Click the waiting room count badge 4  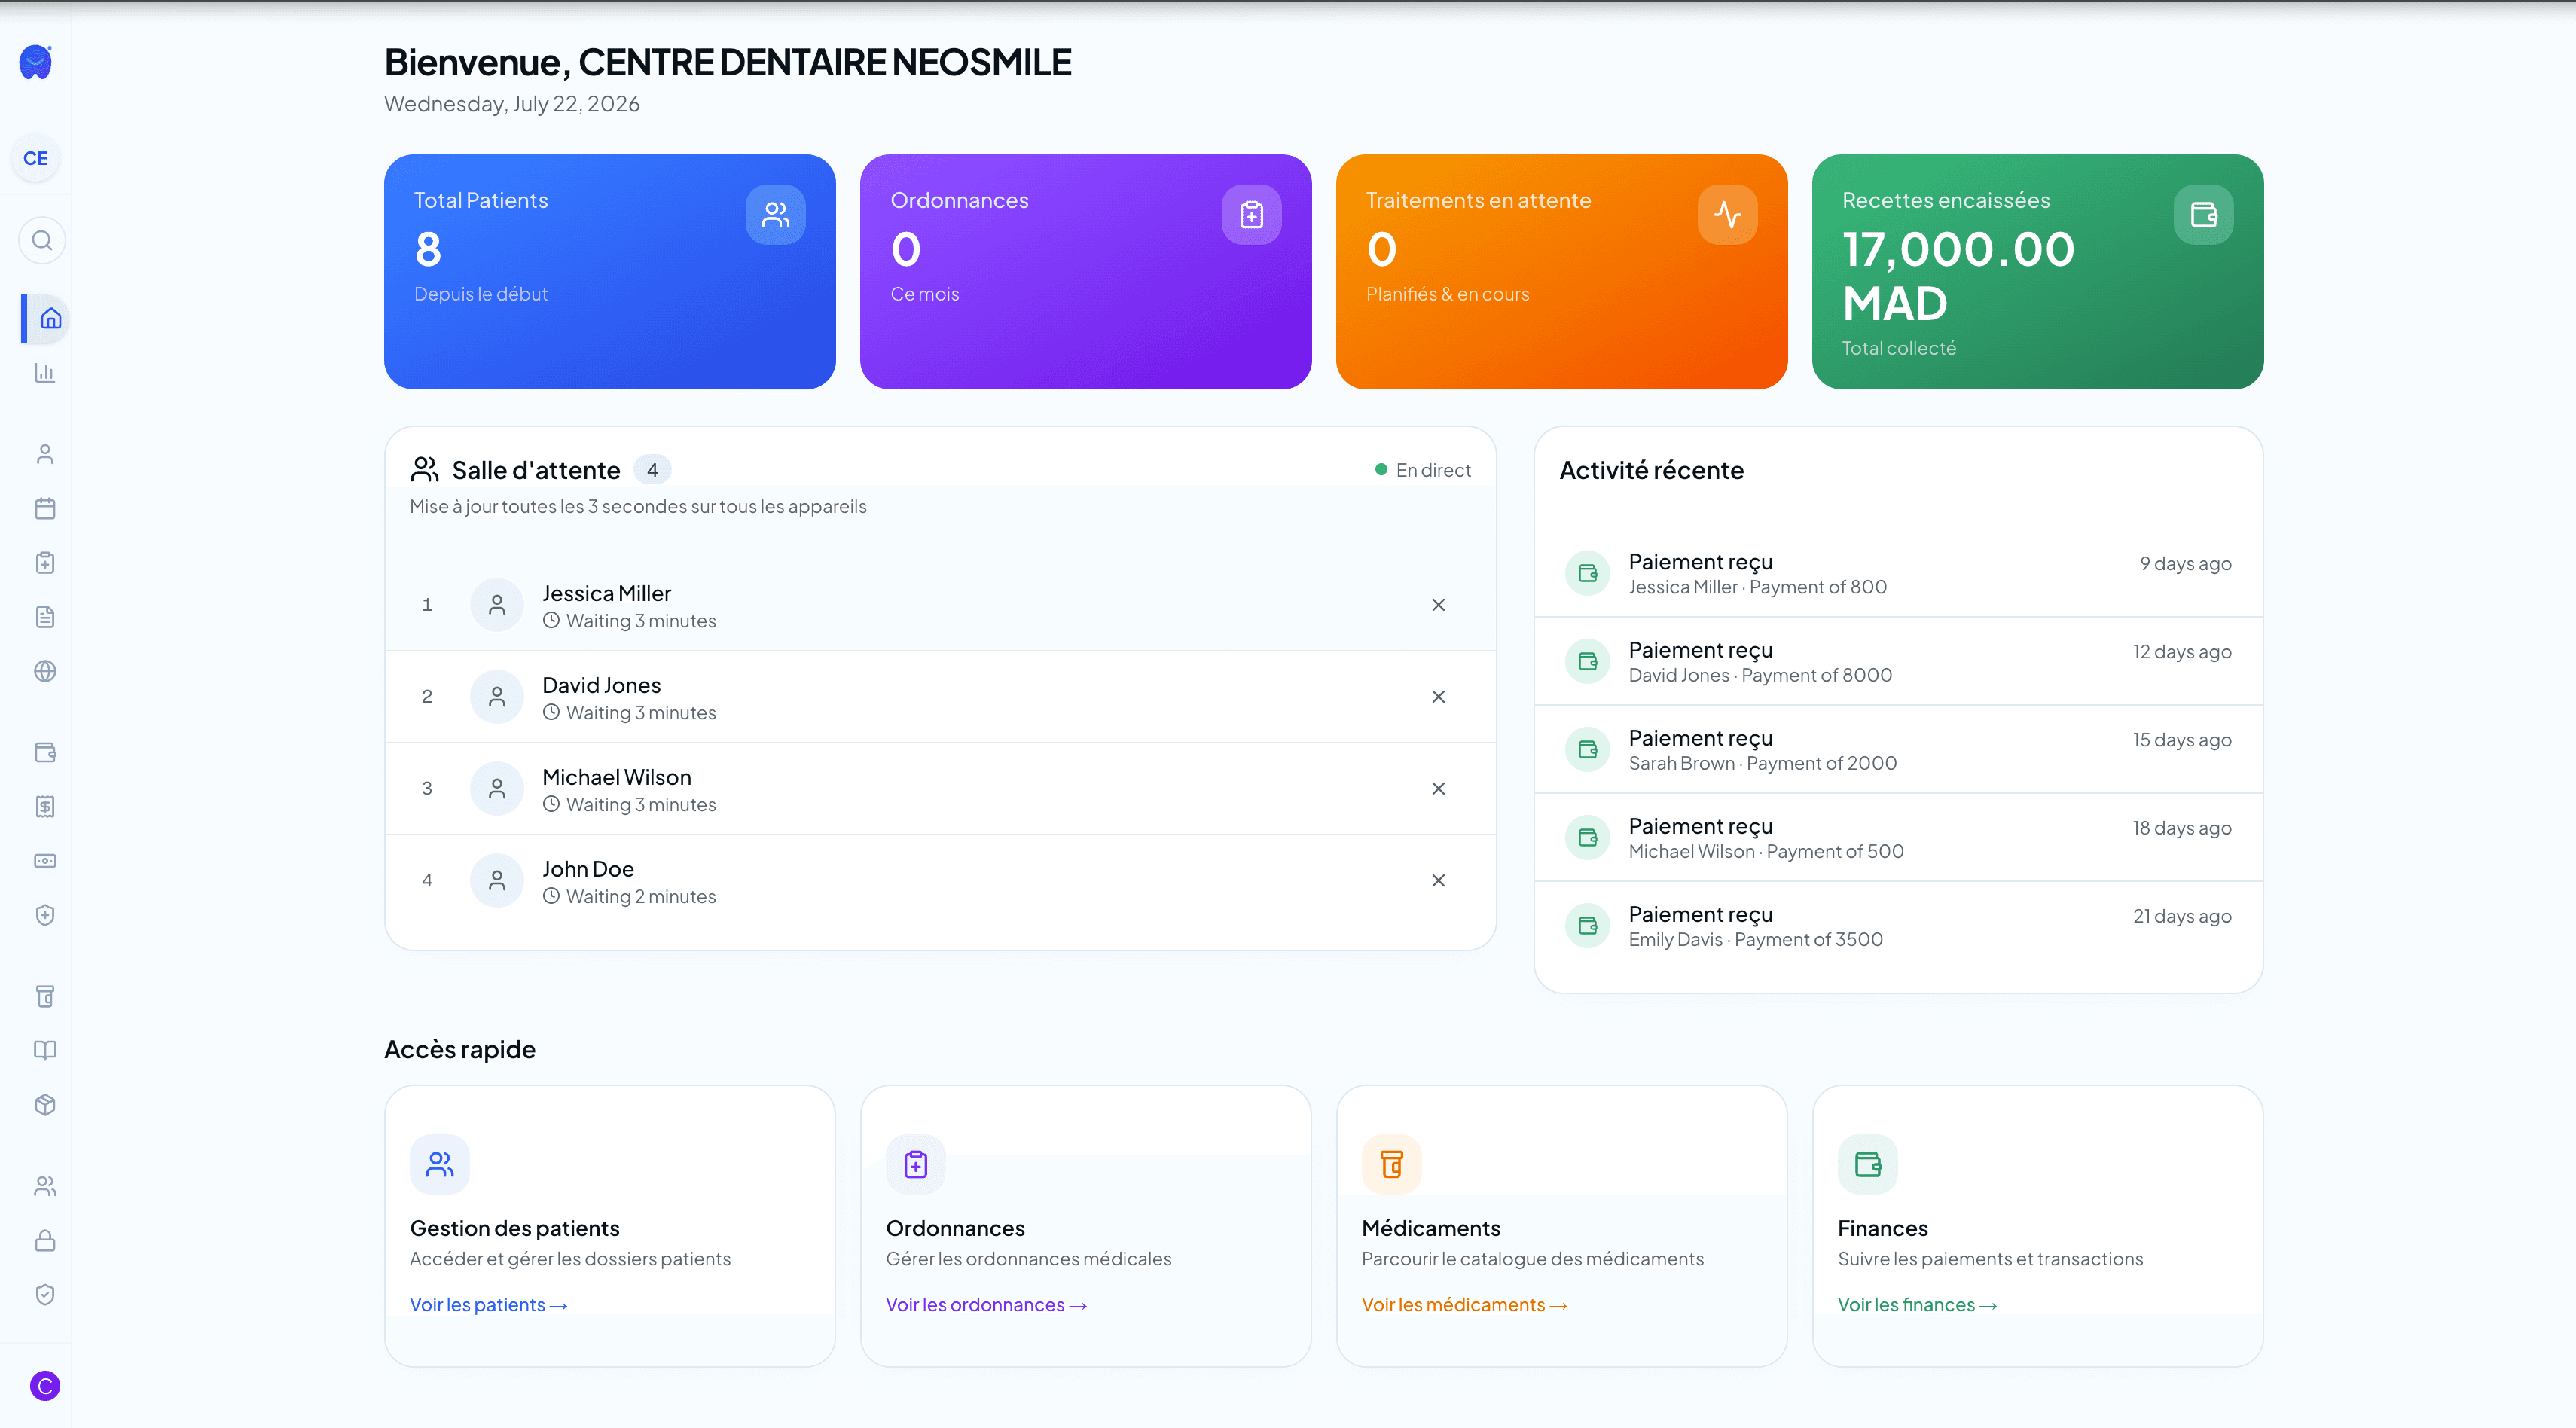pyautogui.click(x=652, y=470)
